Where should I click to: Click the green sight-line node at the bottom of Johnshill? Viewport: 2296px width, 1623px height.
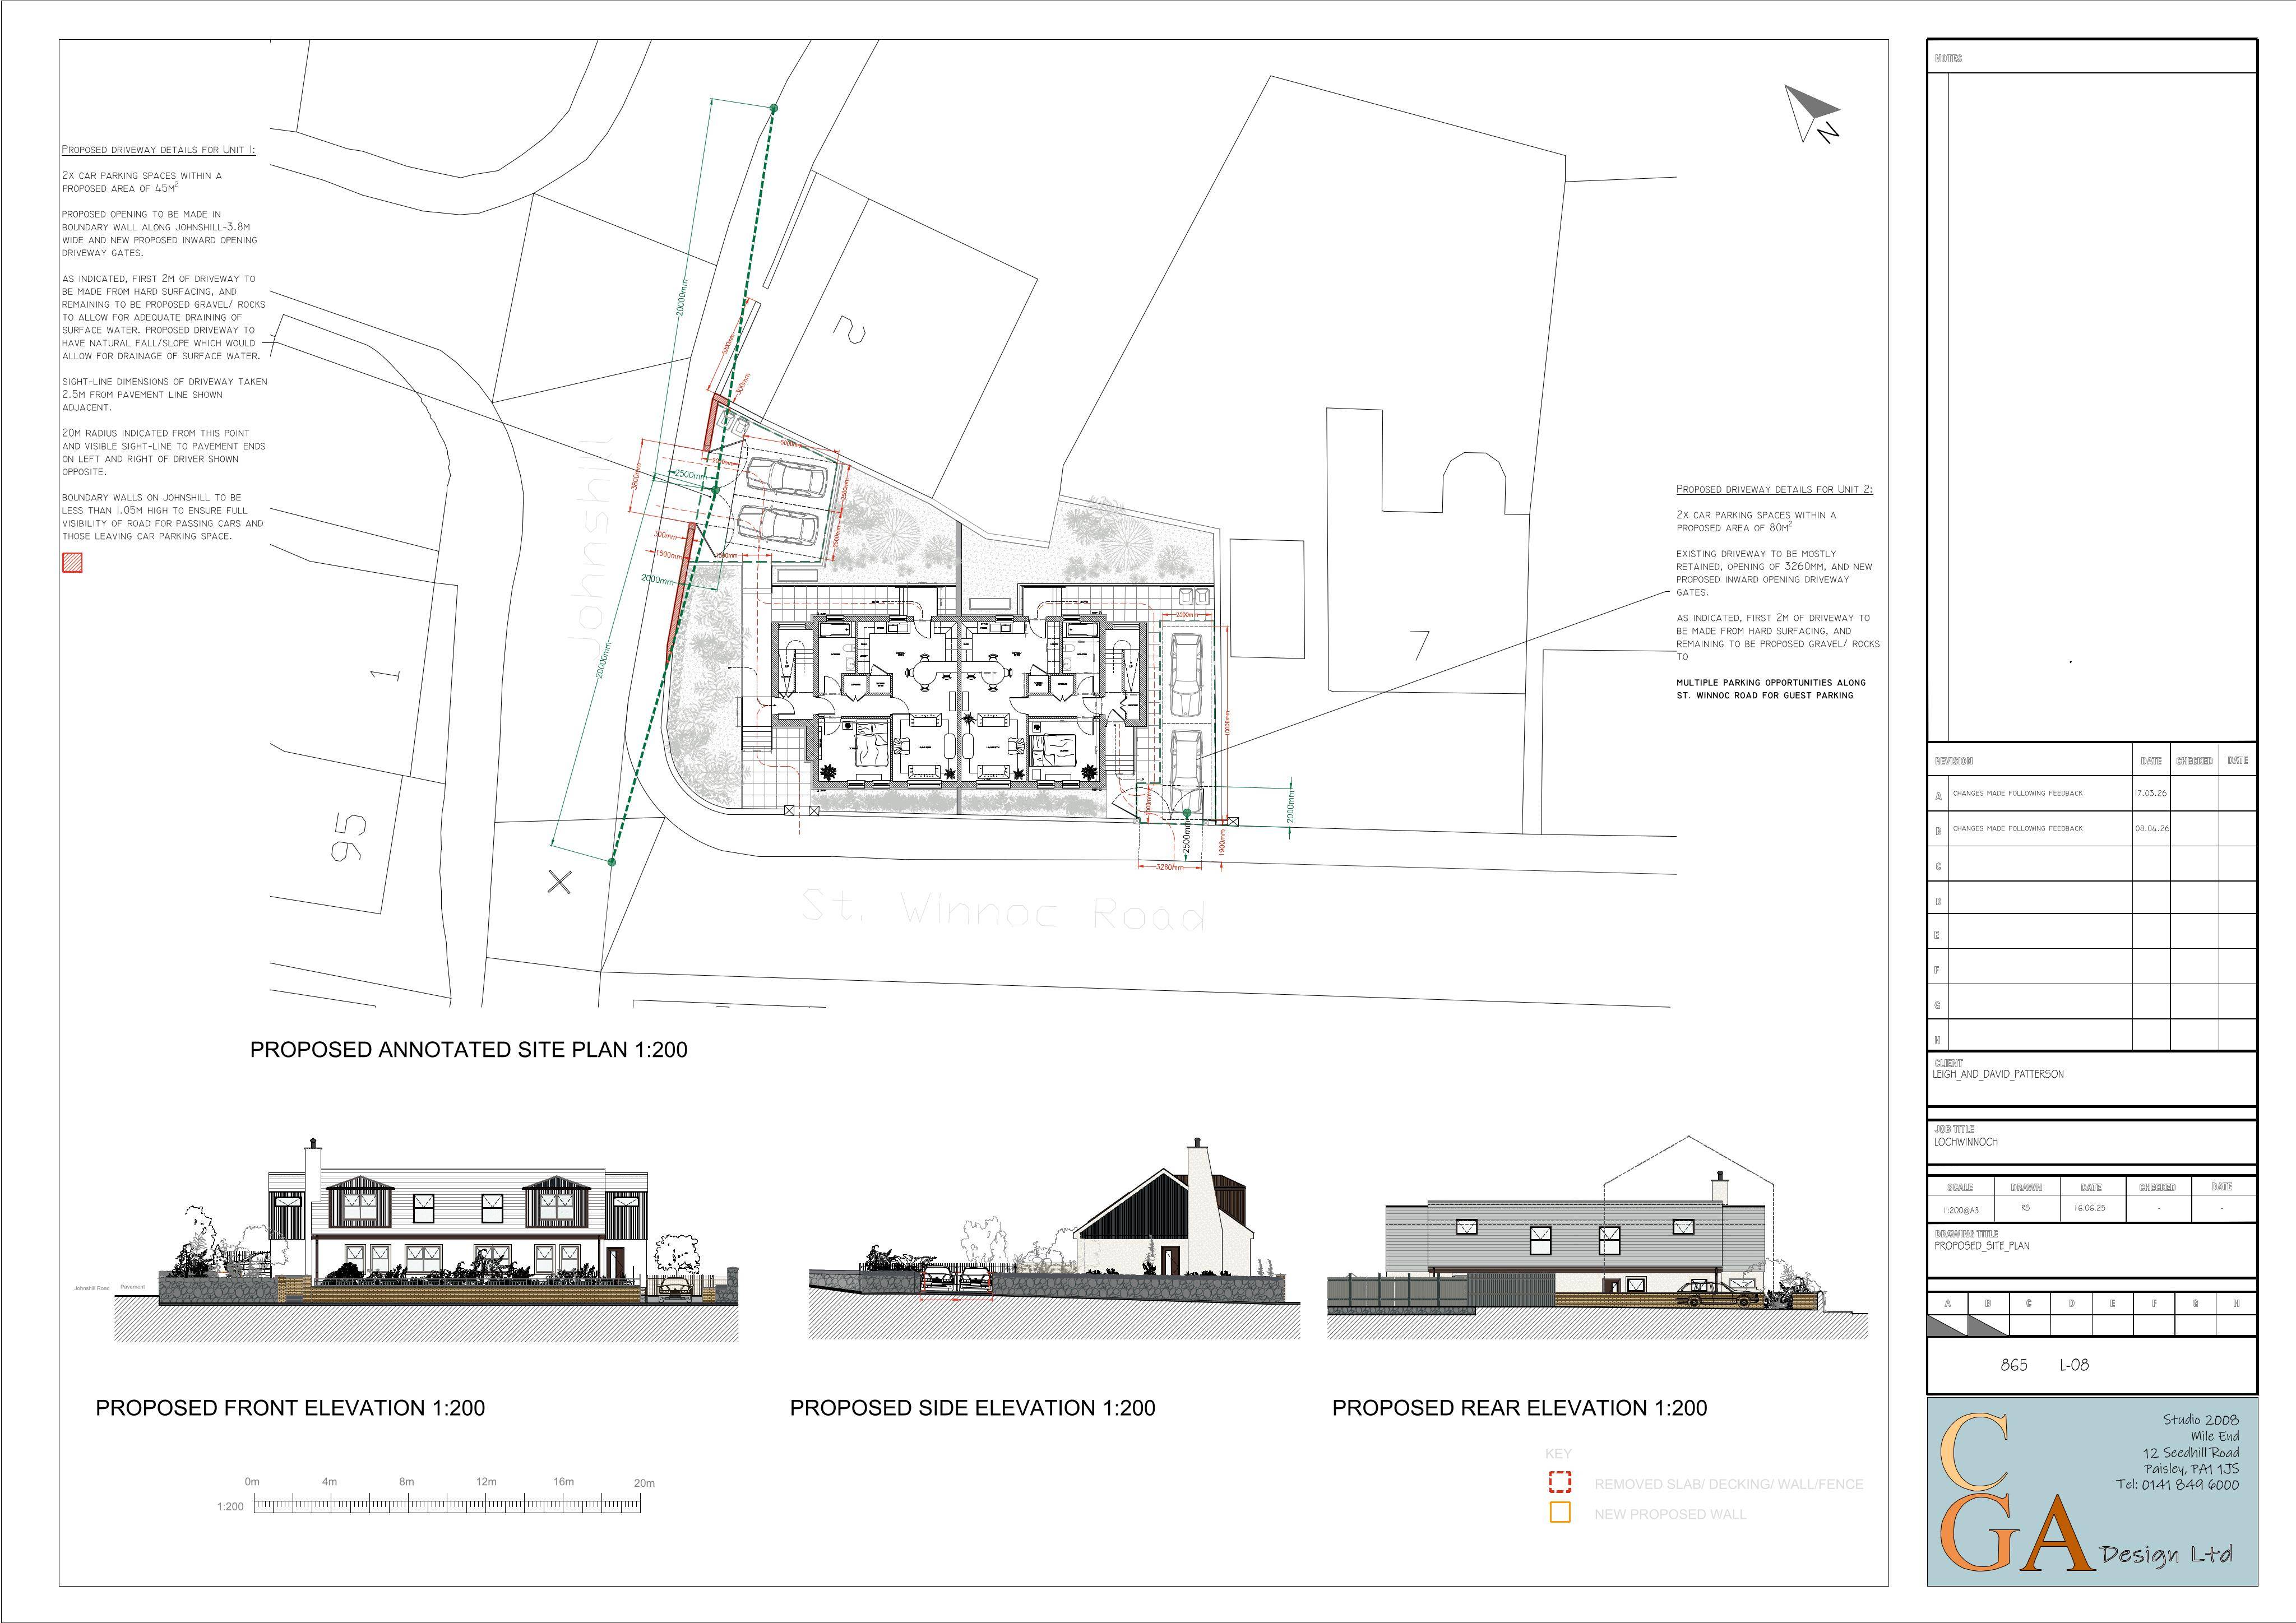click(x=612, y=861)
